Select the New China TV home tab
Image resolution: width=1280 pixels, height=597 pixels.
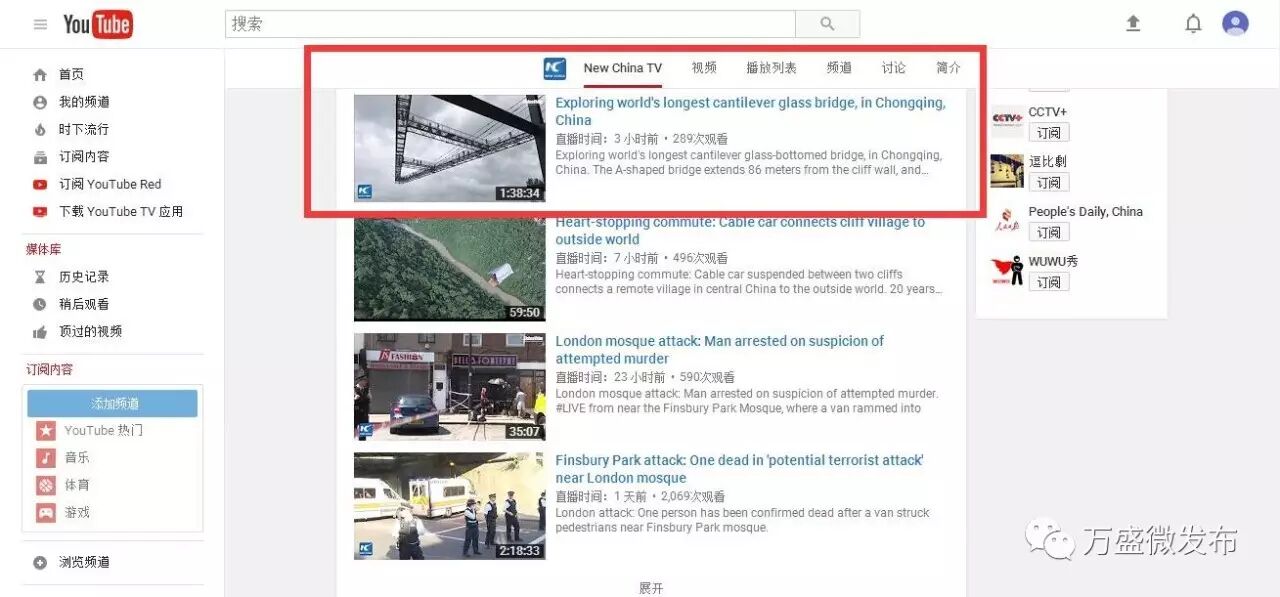(622, 68)
